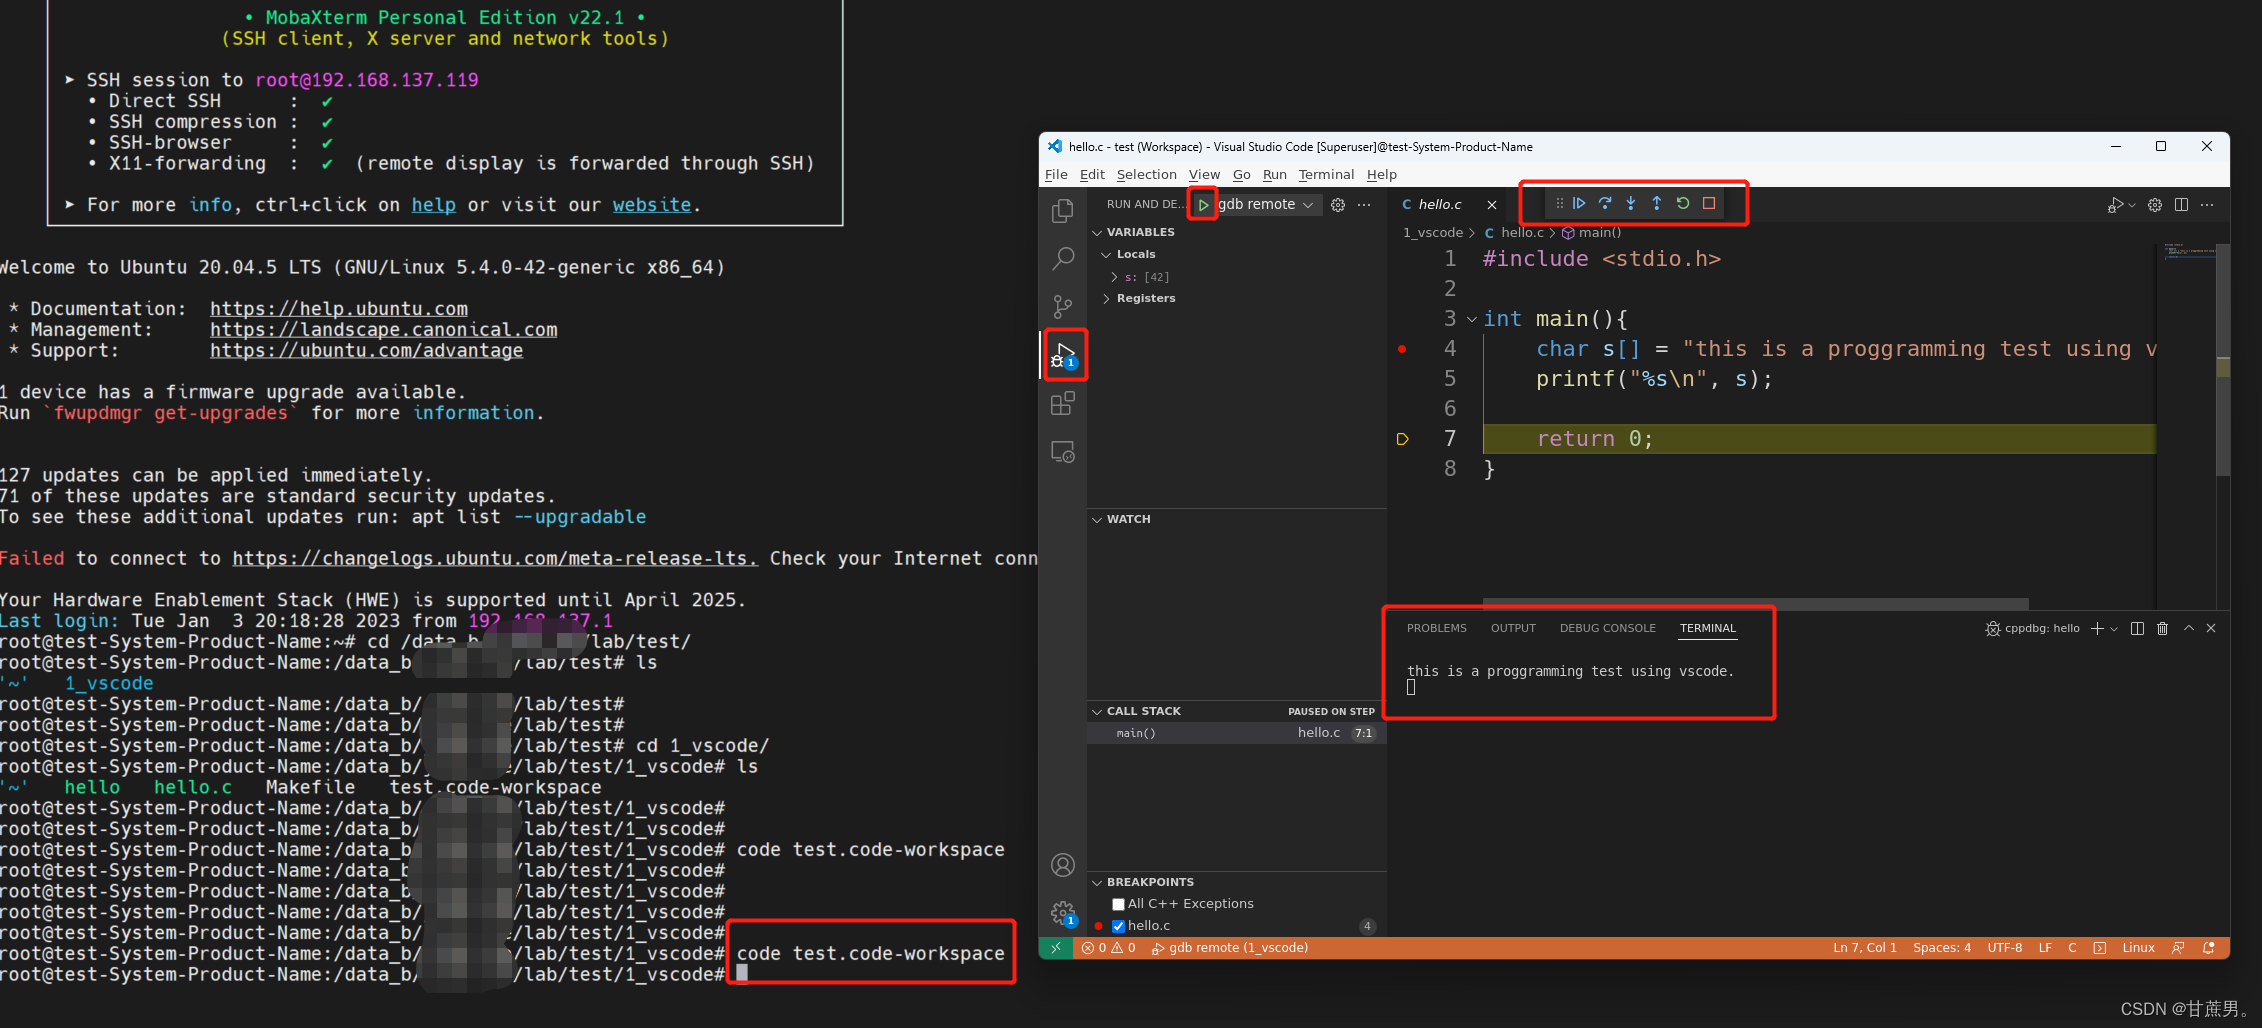This screenshot has height=1028, width=2262.
Task: Open the Search view in the activity bar
Action: (1062, 258)
